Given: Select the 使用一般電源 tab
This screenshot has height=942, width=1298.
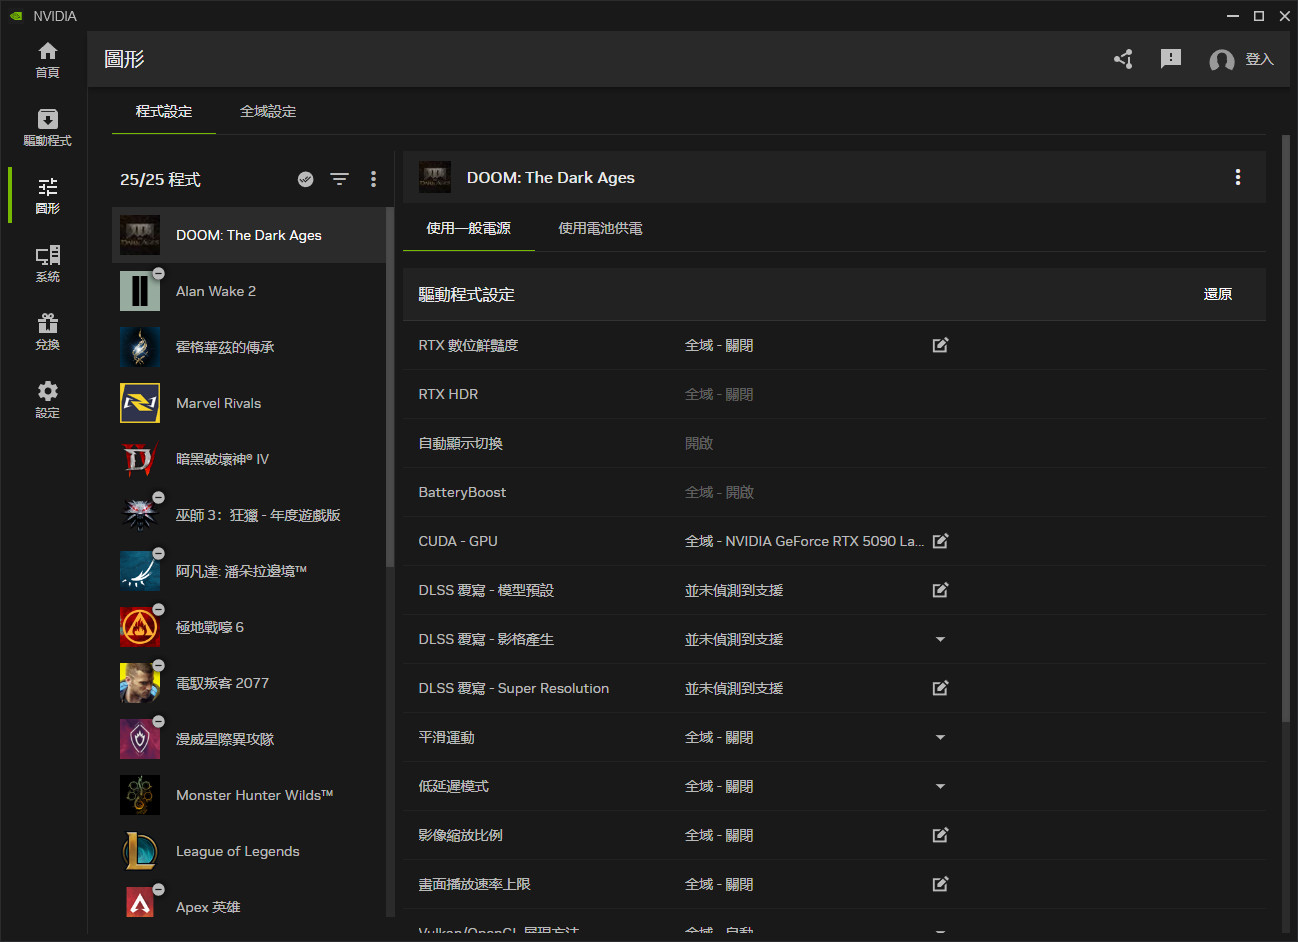Looking at the screenshot, I should [x=468, y=228].
